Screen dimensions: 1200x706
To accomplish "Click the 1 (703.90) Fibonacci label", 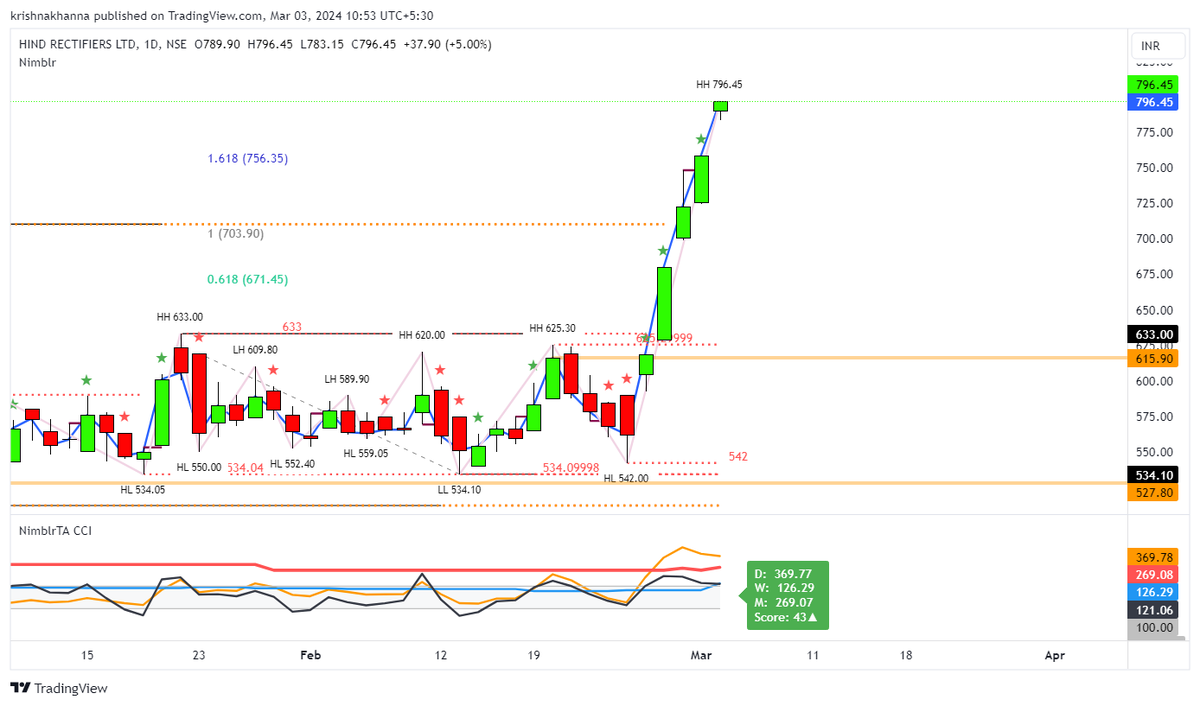I will (x=235, y=233).
